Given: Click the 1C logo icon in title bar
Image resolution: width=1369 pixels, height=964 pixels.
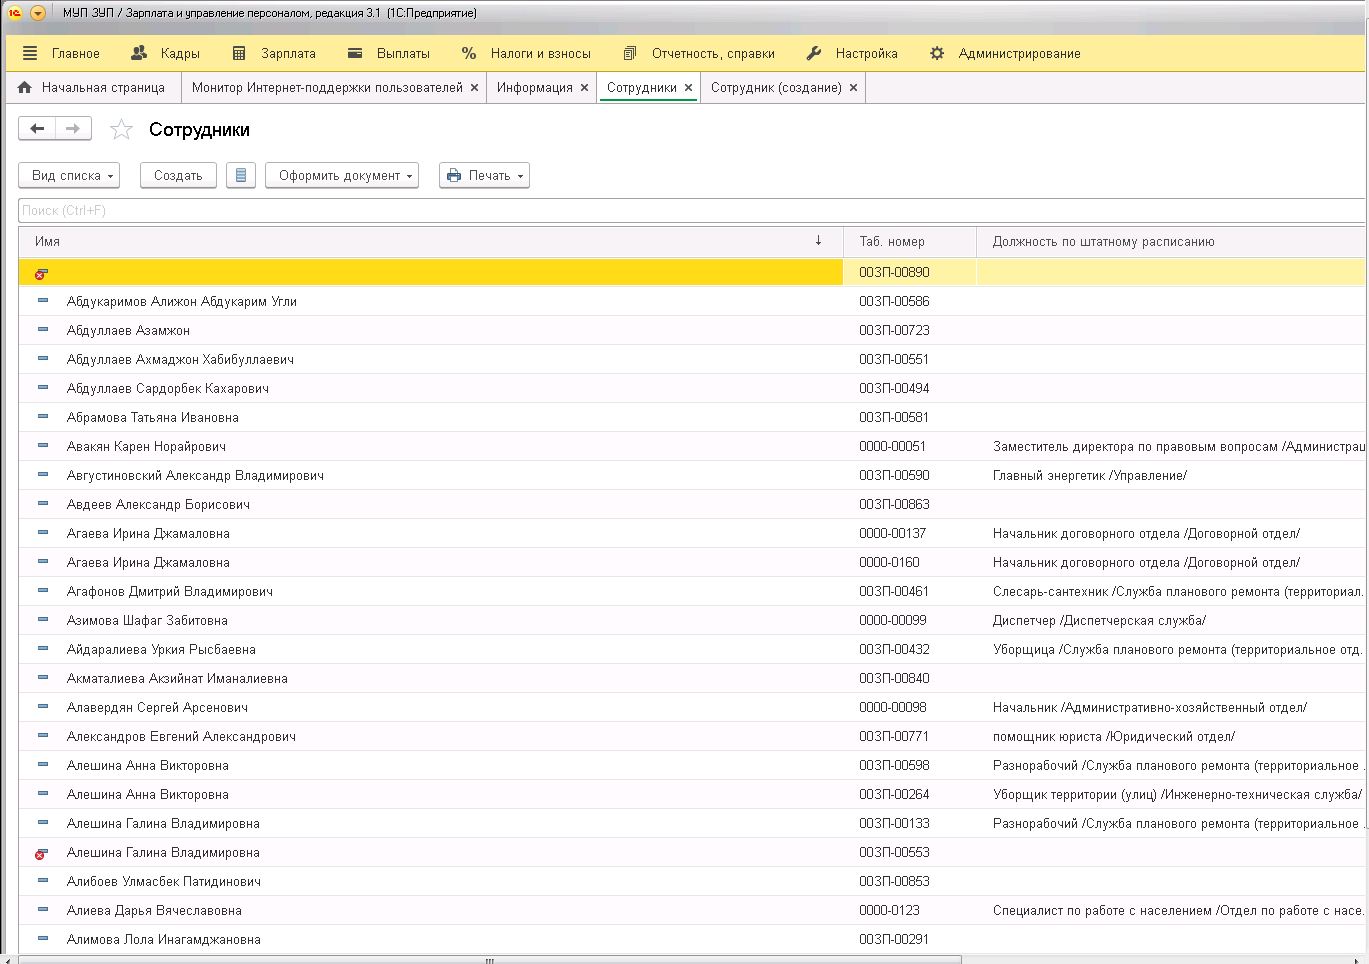Looking at the screenshot, I should point(14,13).
